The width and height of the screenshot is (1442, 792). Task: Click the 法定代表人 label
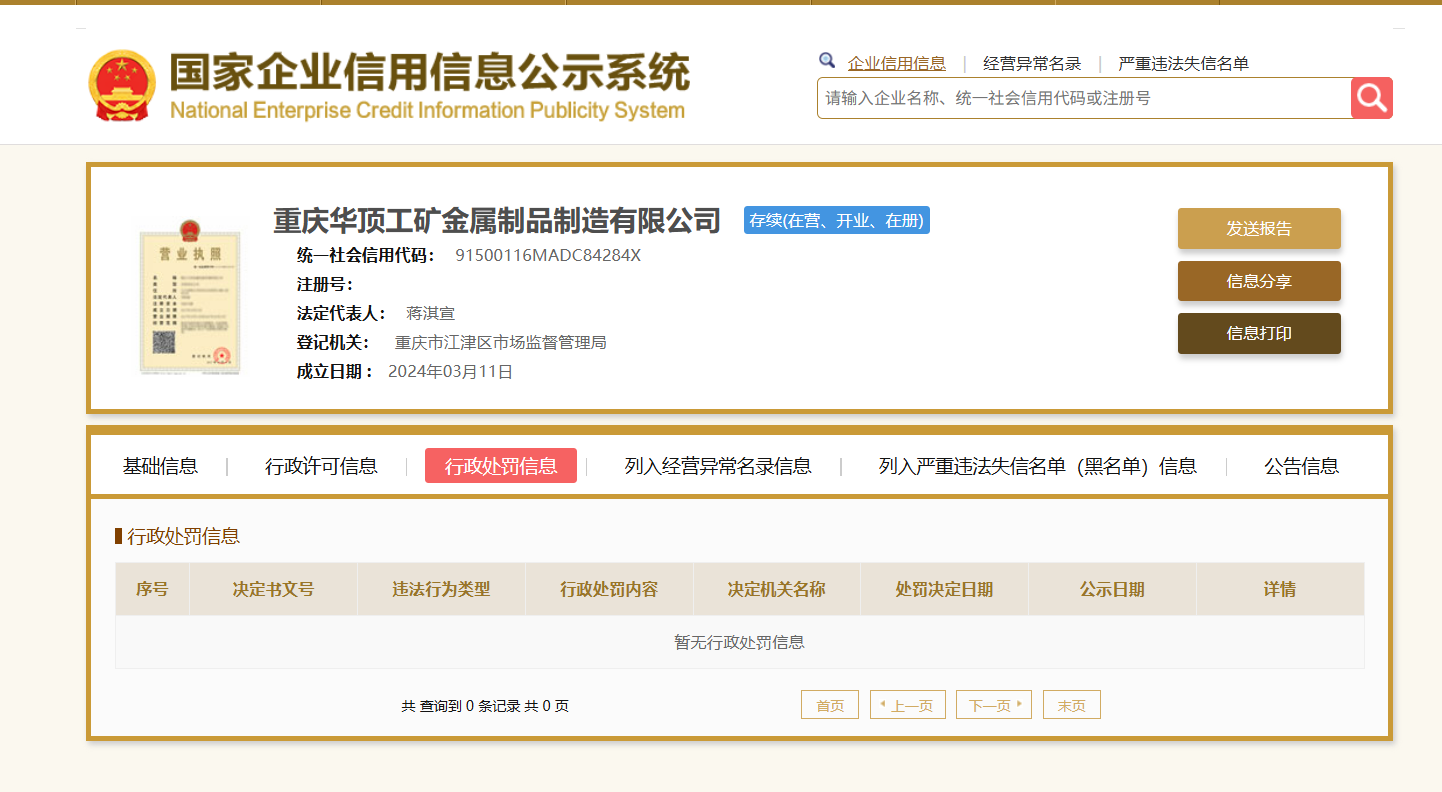click(x=342, y=313)
